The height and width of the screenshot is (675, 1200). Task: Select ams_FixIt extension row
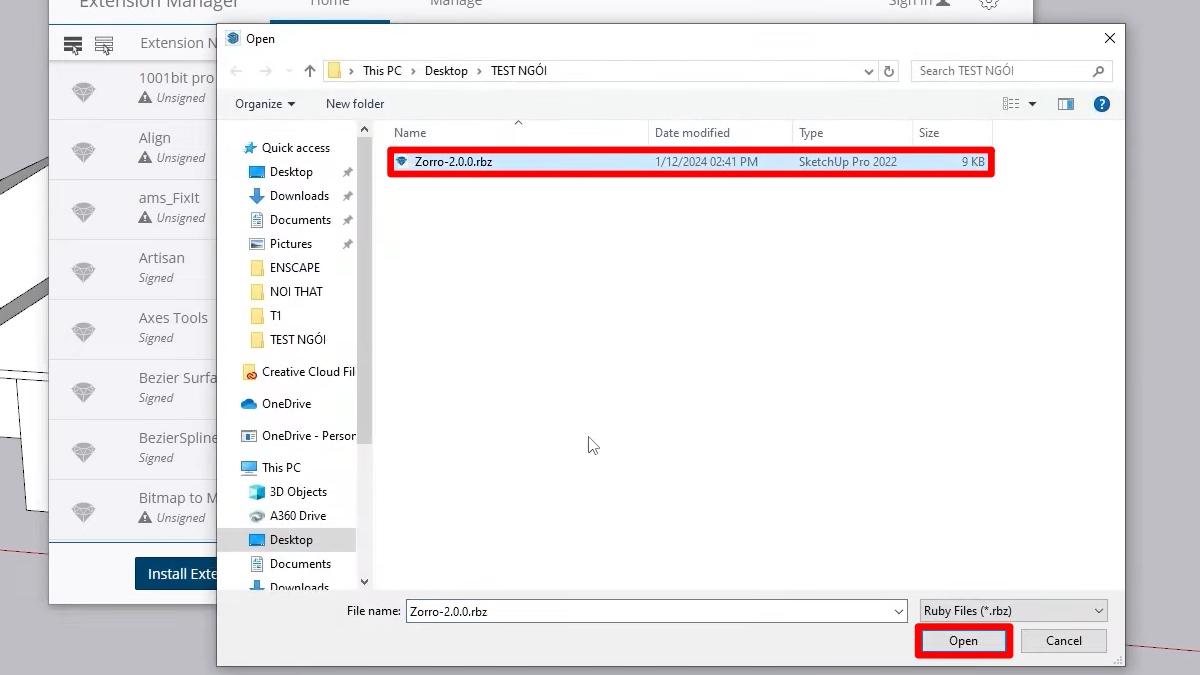click(133, 210)
